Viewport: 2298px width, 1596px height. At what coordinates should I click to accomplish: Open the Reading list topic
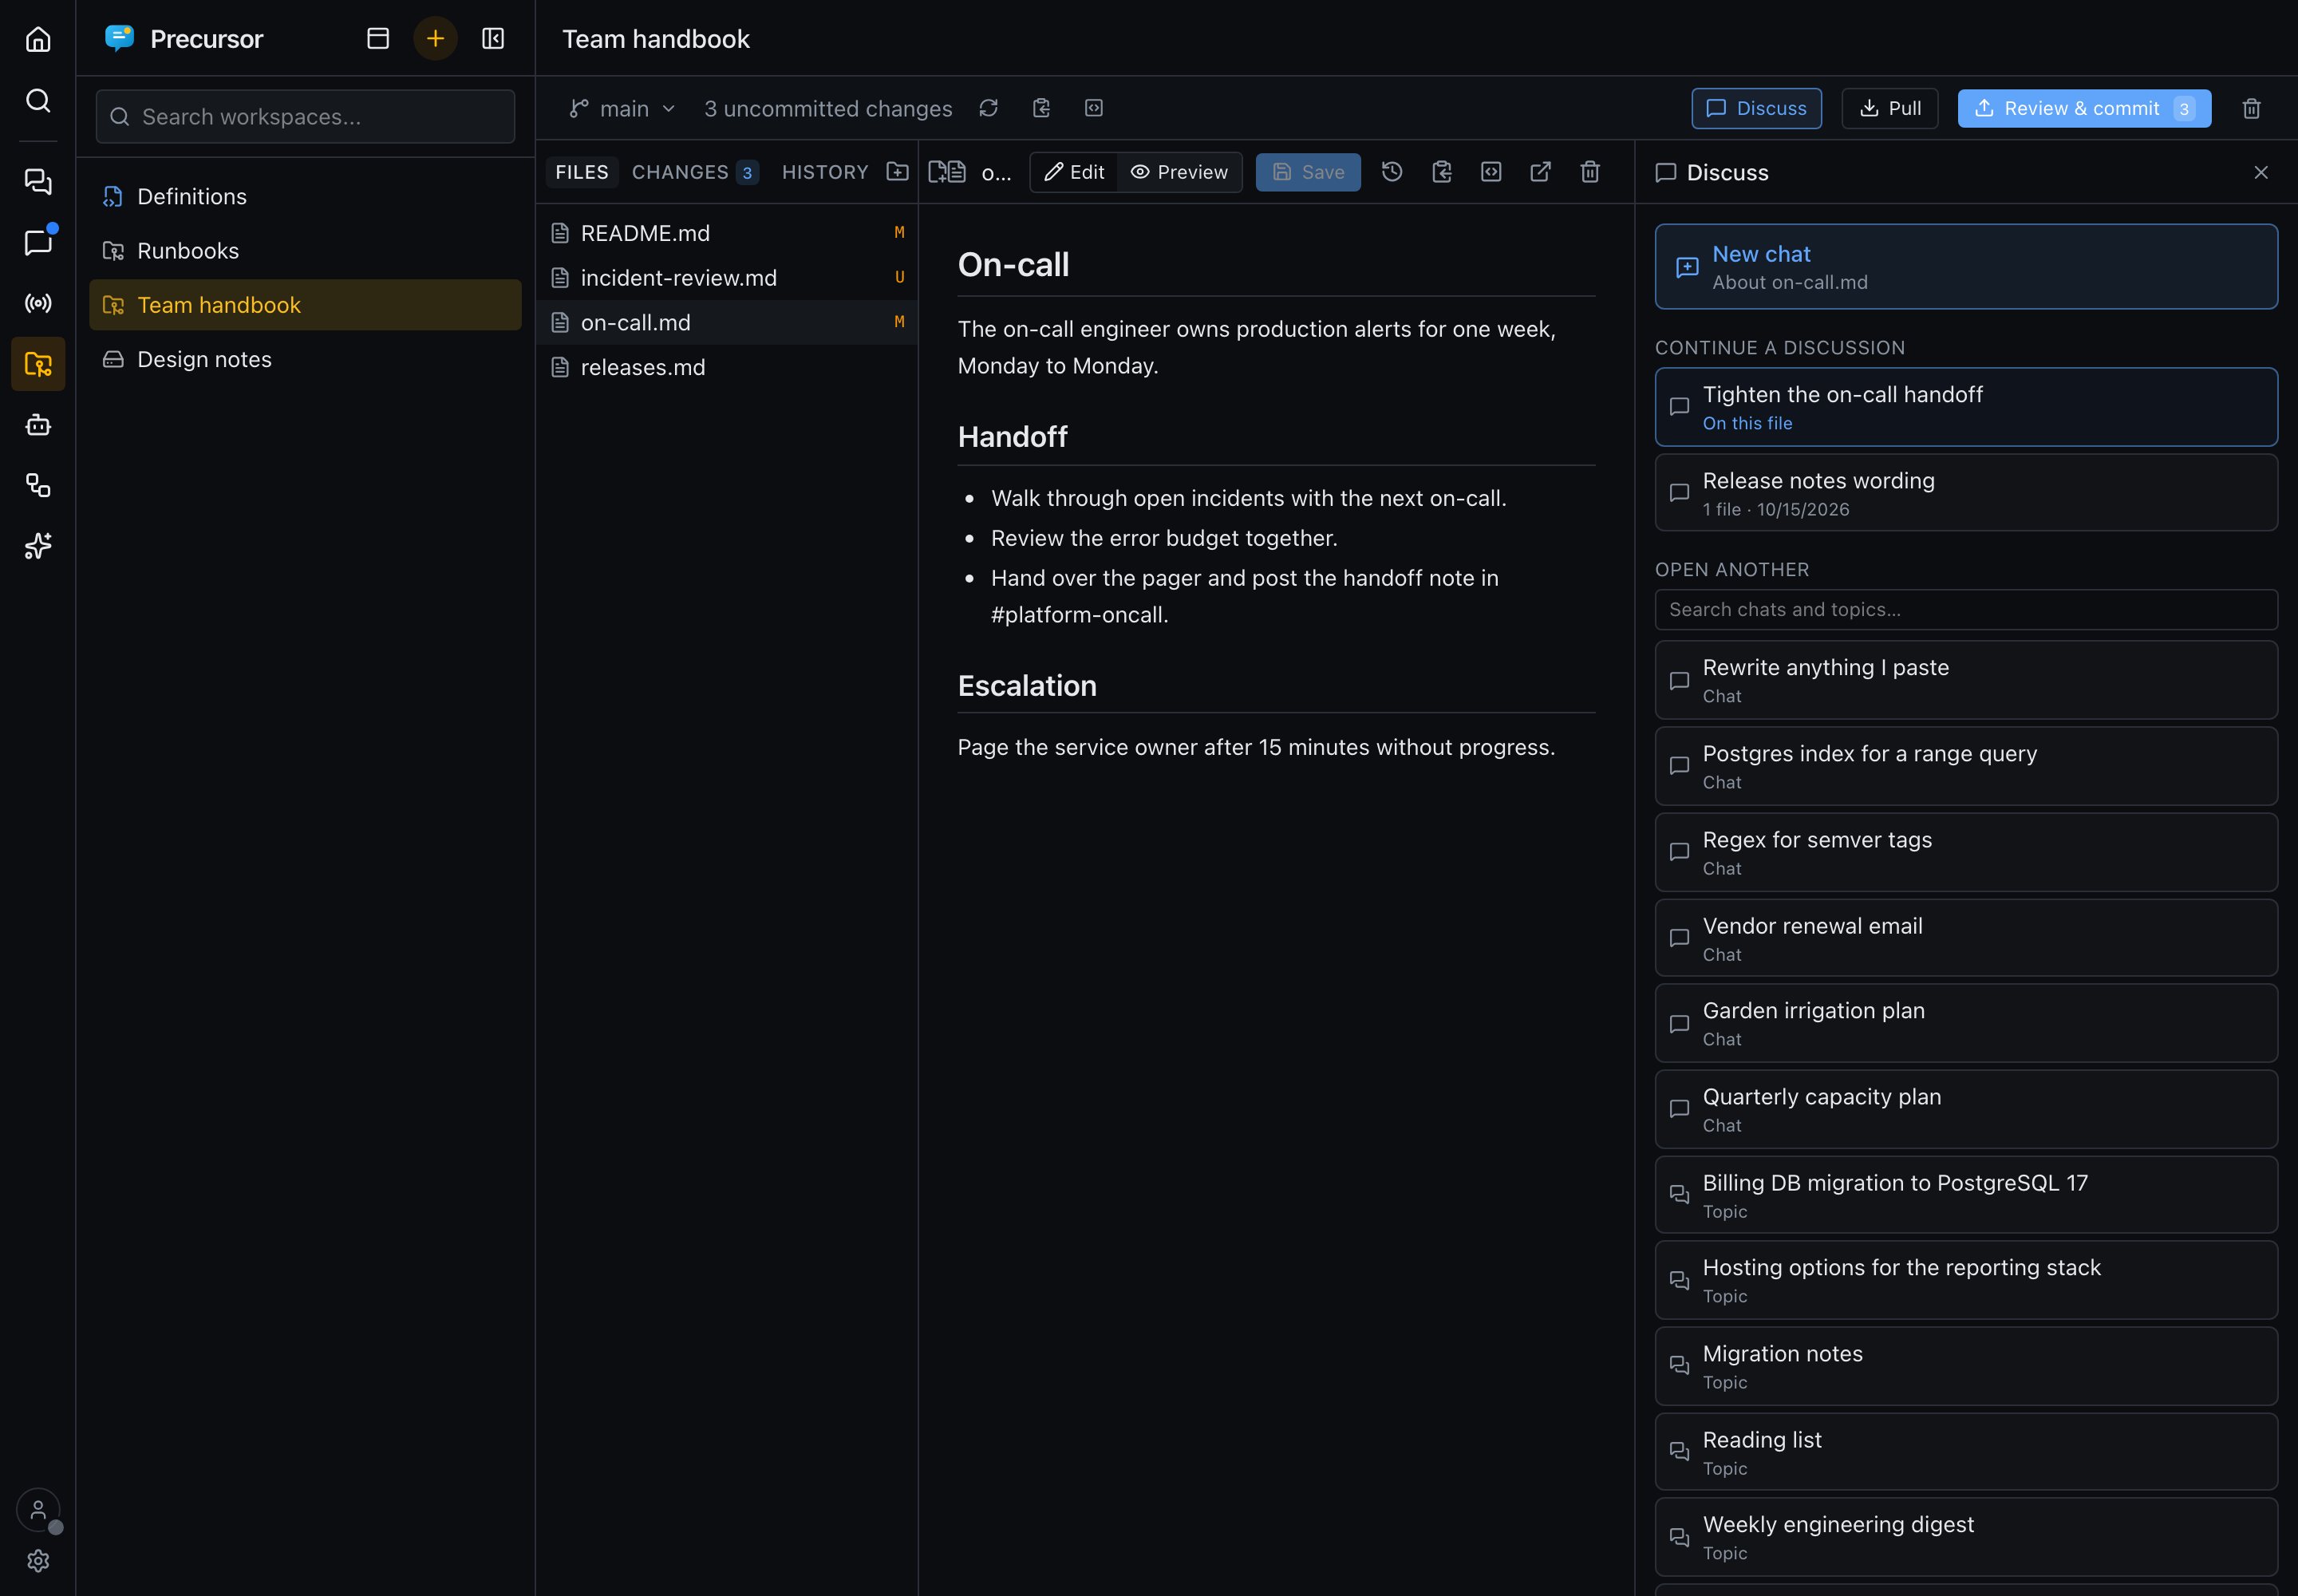coord(1966,1452)
